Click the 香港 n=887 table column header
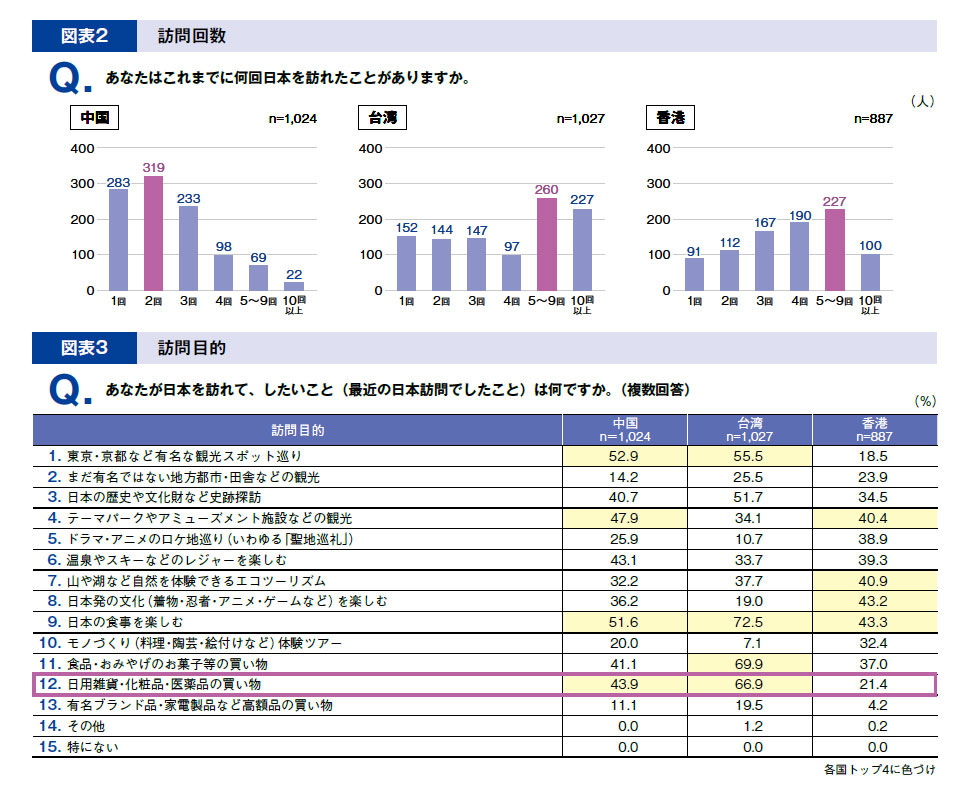This screenshot has height=800, width=970. coord(875,430)
